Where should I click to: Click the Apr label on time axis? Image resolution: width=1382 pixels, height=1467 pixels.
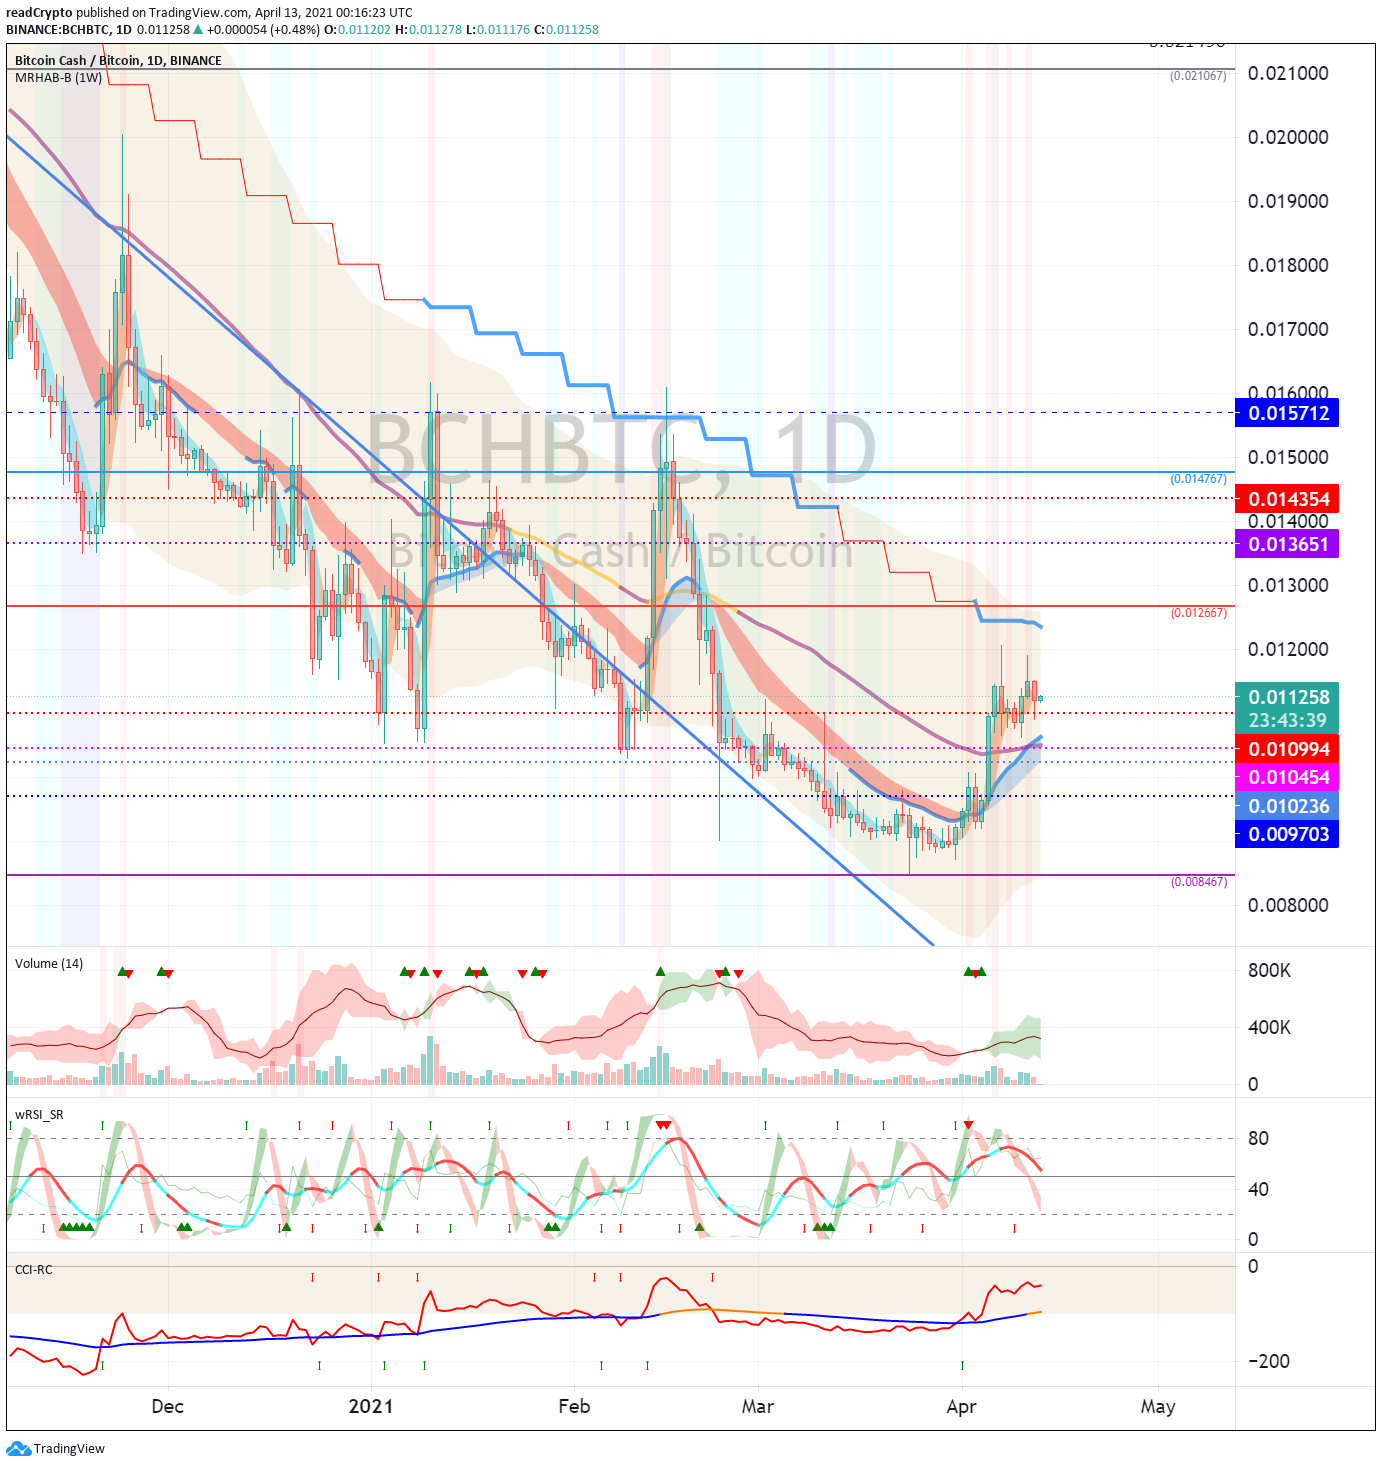click(x=961, y=1406)
